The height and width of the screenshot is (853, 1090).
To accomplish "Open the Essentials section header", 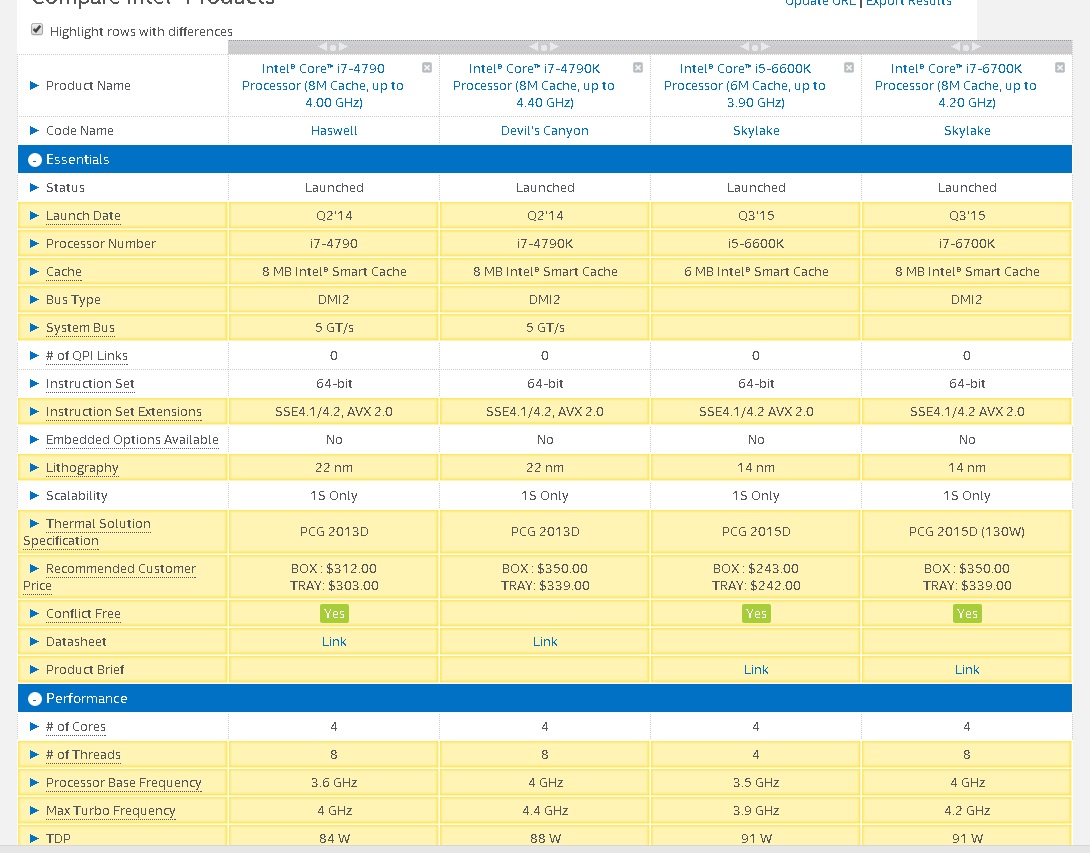I will [x=77, y=160].
